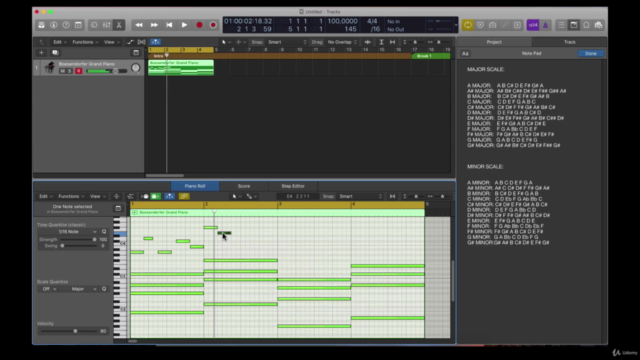
Task: Start recording with red Record button
Action: [199, 25]
